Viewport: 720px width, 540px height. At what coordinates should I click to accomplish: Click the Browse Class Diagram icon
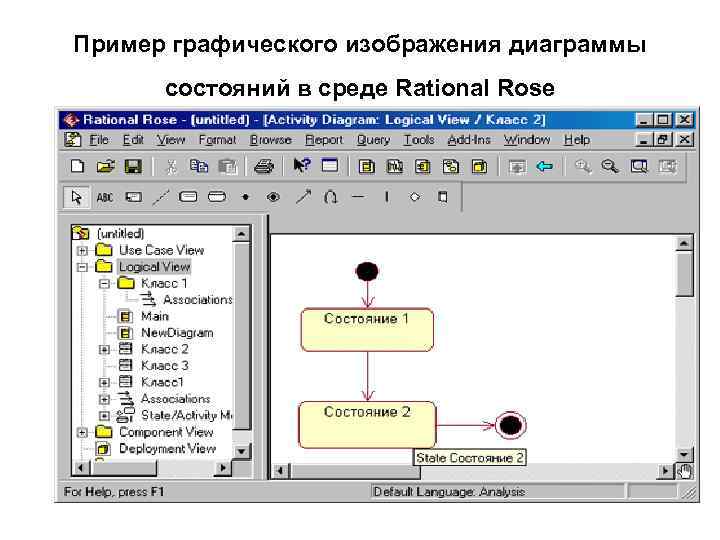point(366,166)
